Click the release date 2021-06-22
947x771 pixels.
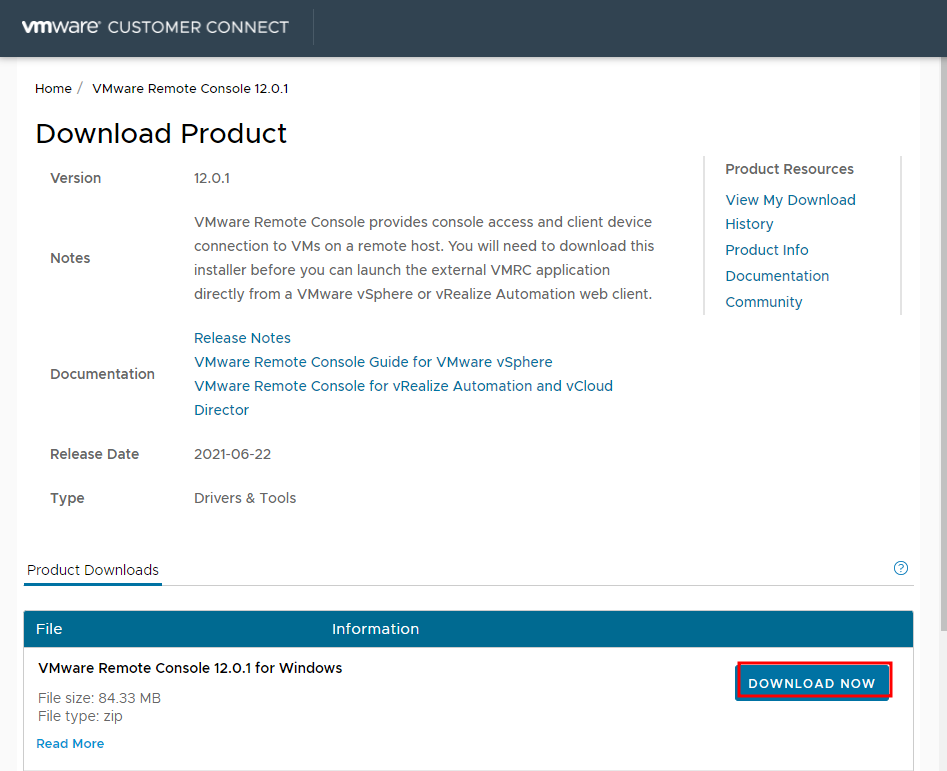pos(233,454)
